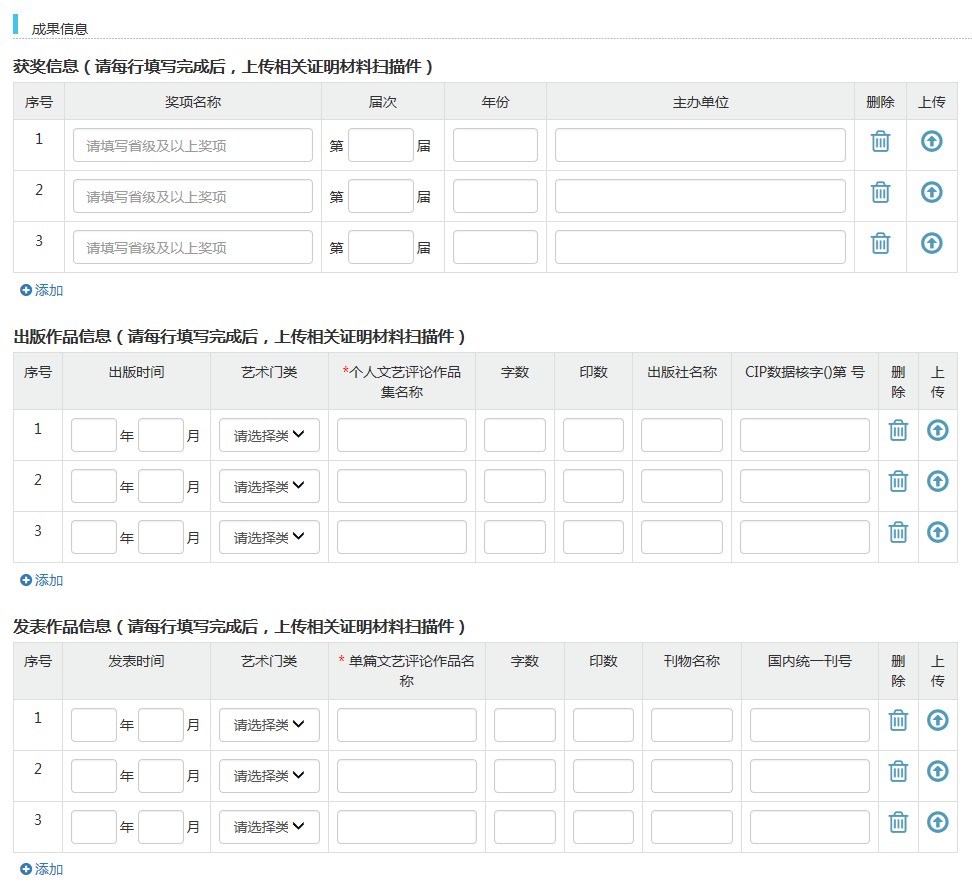The height and width of the screenshot is (889, 972).
Task: Upload proof for award row 2
Action: pos(931,192)
